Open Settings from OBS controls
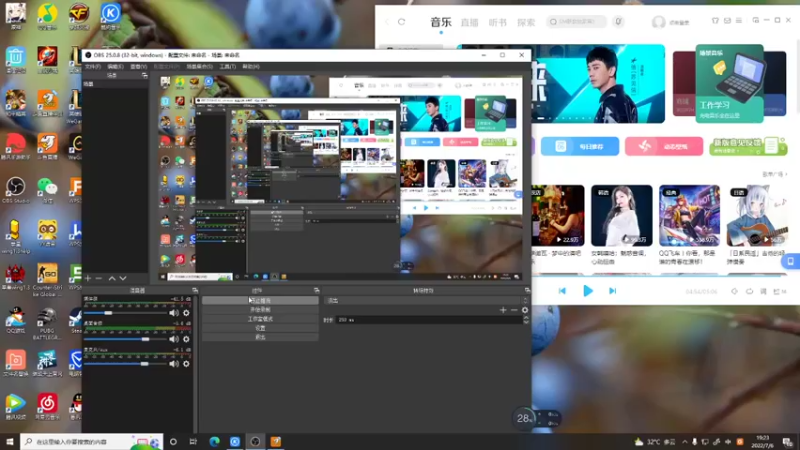 click(x=260, y=328)
